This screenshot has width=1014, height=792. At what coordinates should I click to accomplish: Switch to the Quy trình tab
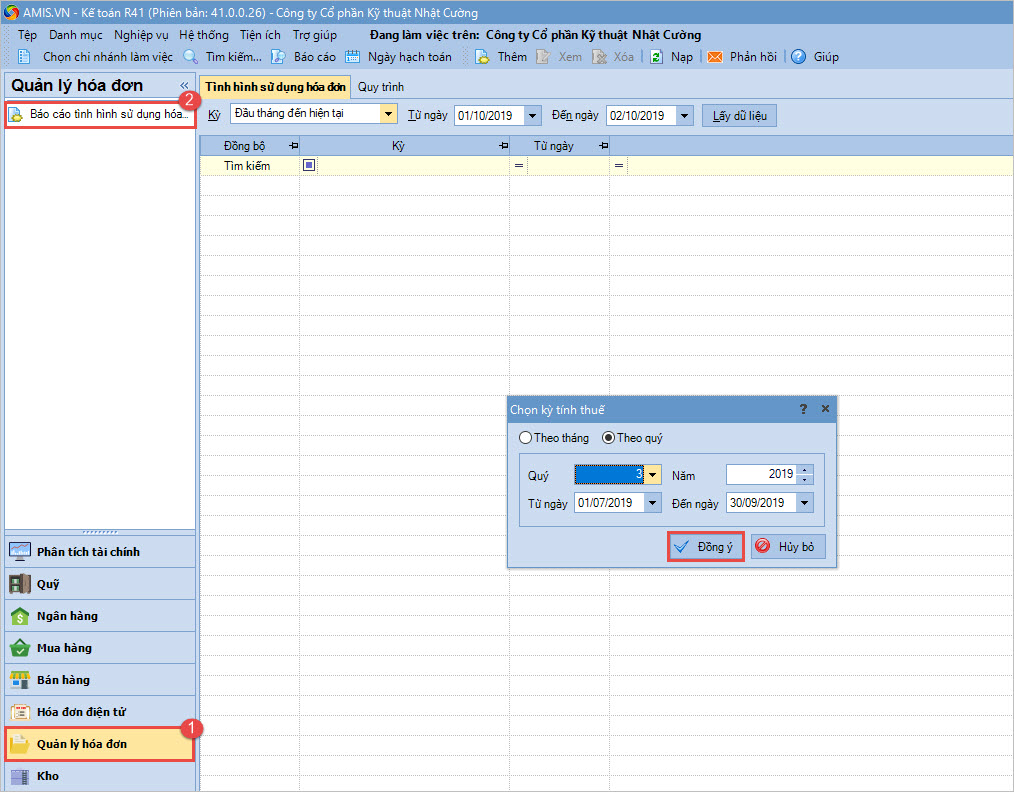380,88
